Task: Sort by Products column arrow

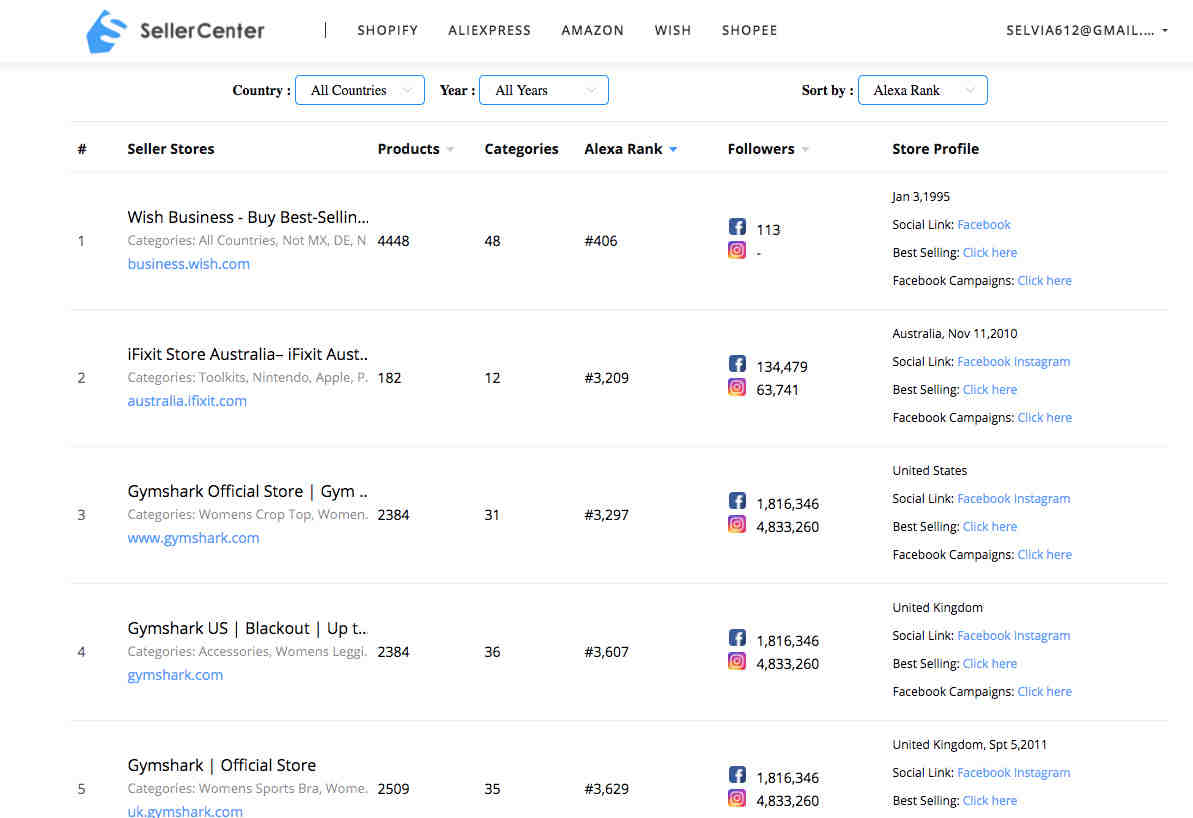Action: [450, 150]
